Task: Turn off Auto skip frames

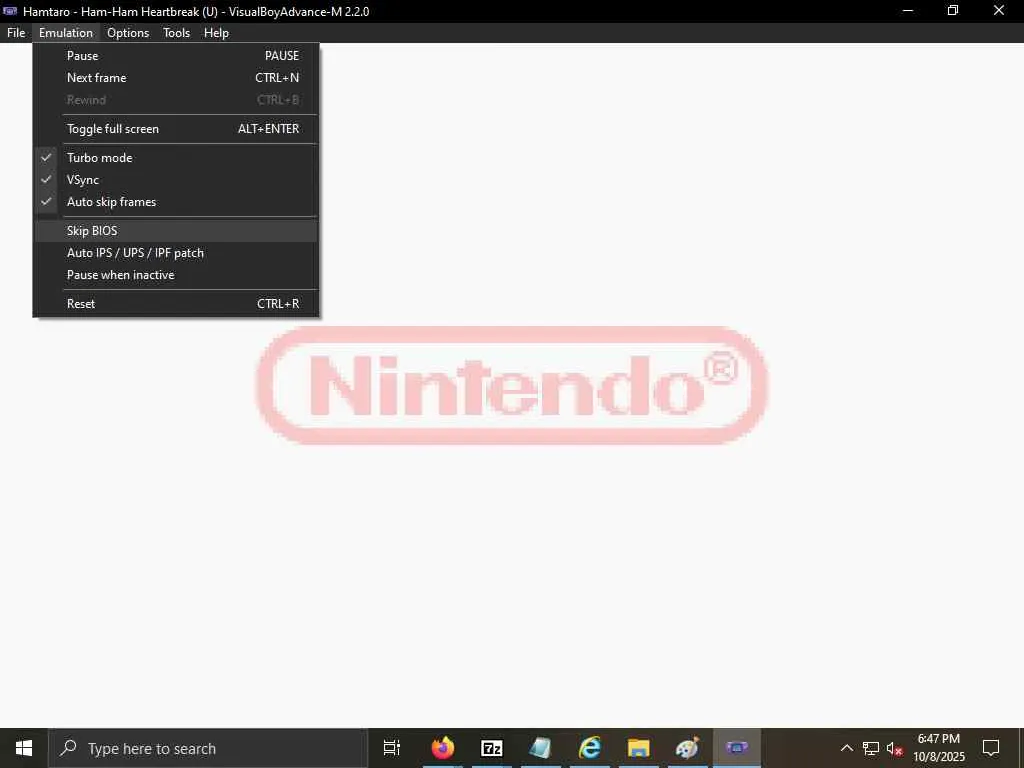Action: [176, 202]
